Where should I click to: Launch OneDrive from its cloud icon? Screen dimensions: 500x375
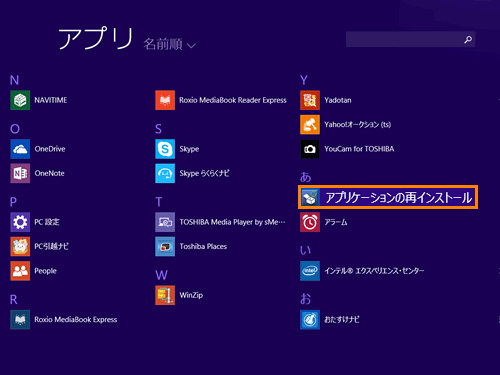20,149
